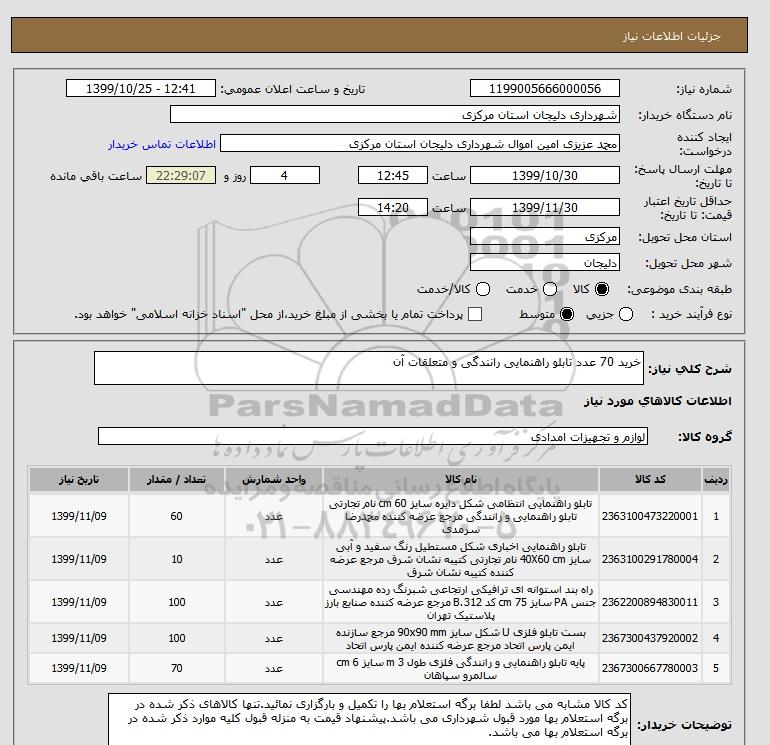This screenshot has width=770, height=745.
Task: Click product code 2363100291780004
Action: (650, 559)
